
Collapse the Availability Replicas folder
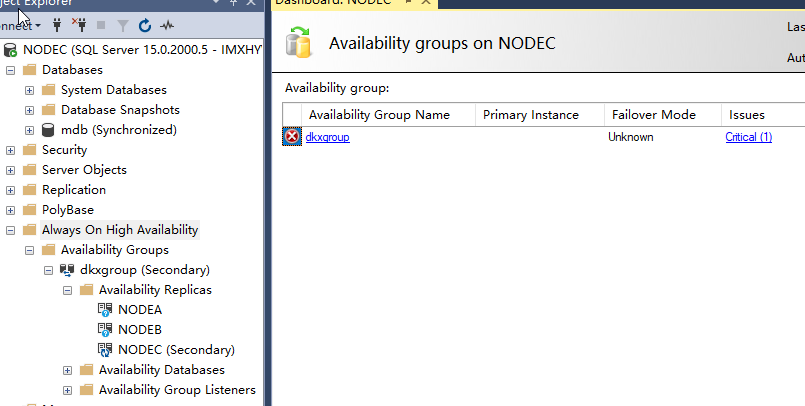67,290
